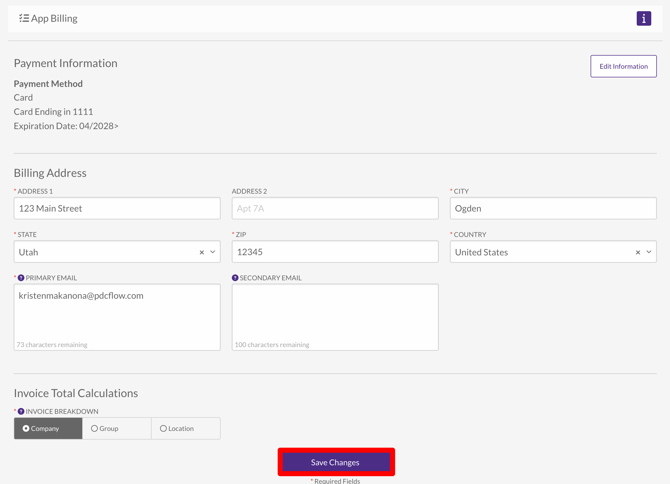Image resolution: width=670 pixels, height=484 pixels.
Task: Click Secondary Email help icon
Action: [x=235, y=278]
